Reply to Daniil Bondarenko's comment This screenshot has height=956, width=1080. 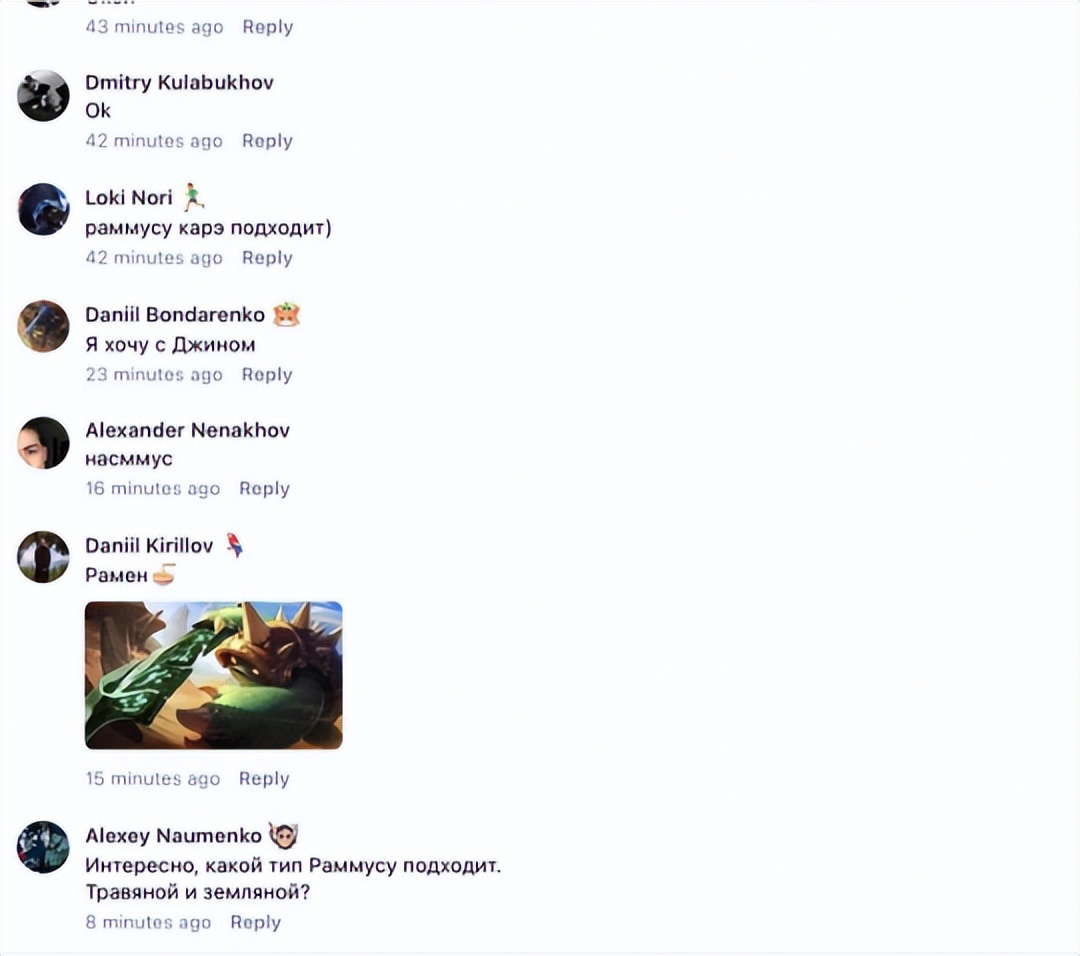tap(267, 375)
